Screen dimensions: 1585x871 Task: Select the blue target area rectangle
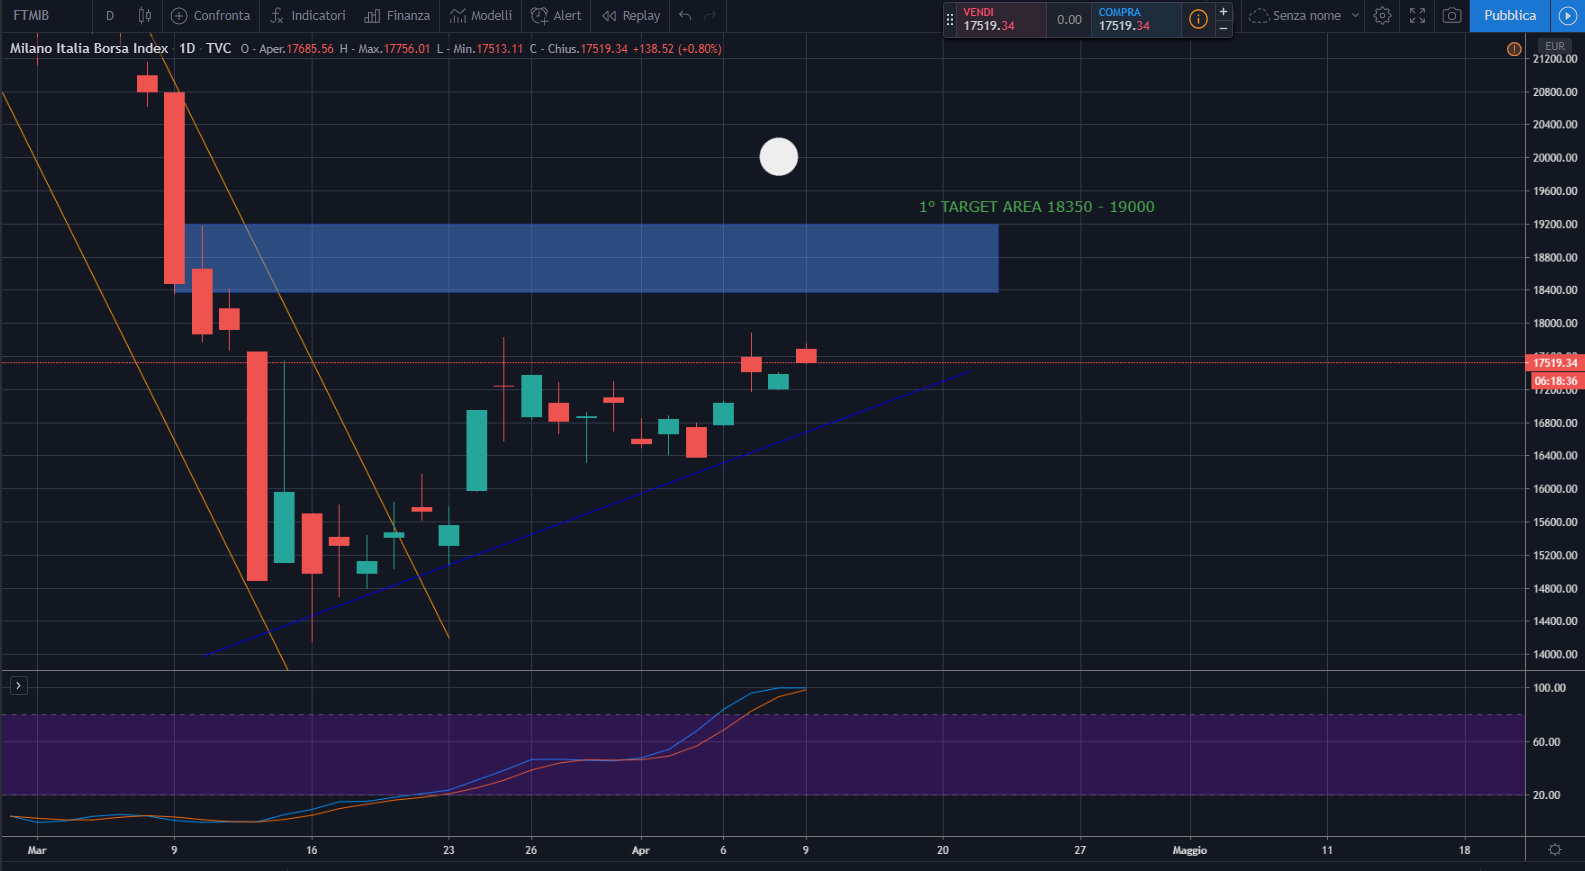(590, 258)
